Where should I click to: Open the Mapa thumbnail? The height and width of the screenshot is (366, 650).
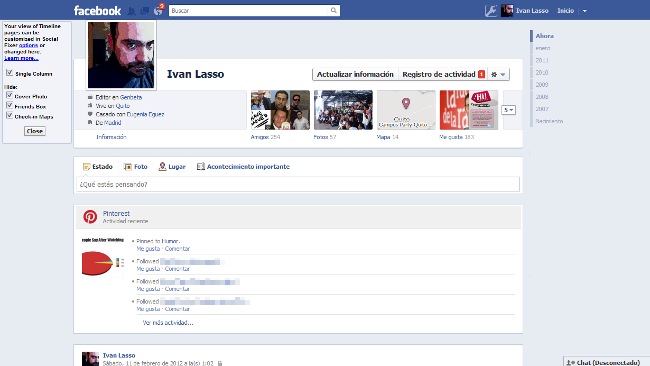[x=406, y=110]
